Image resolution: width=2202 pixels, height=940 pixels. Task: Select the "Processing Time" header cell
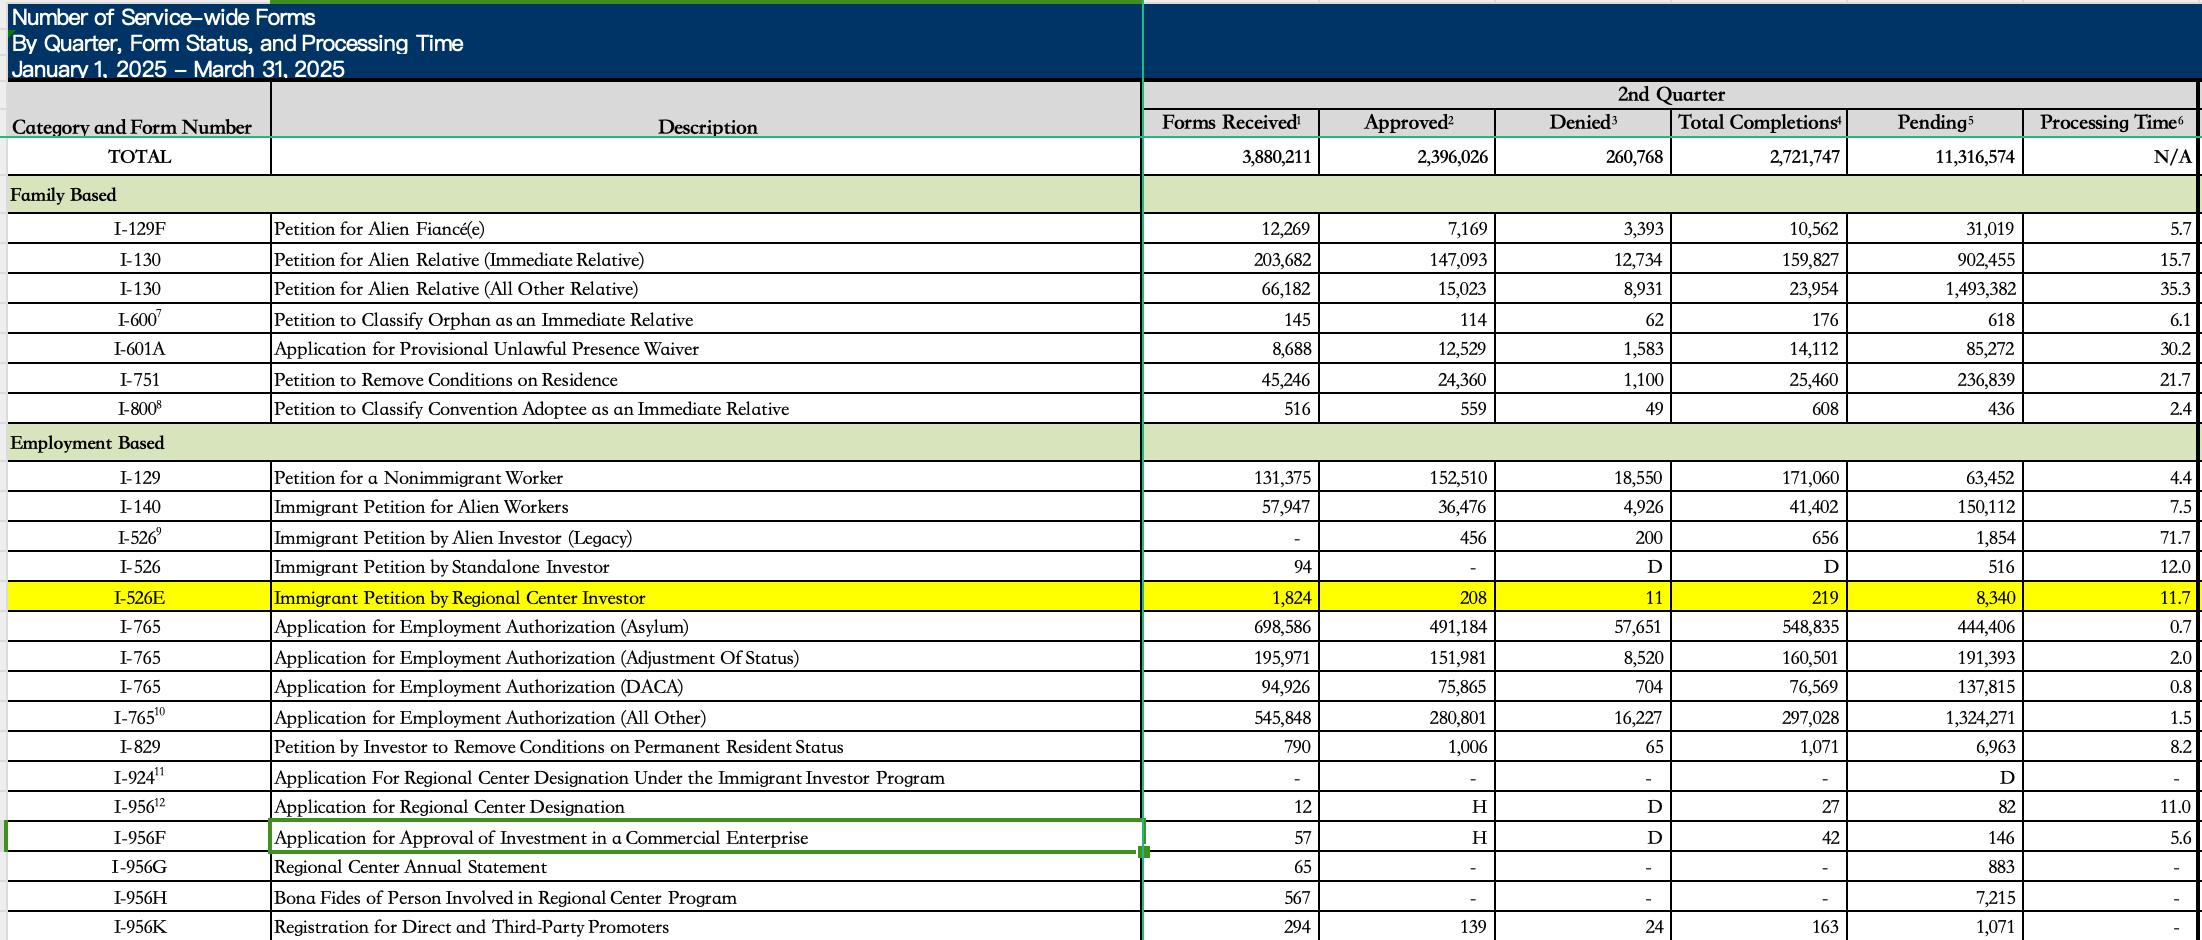coord(2111,122)
